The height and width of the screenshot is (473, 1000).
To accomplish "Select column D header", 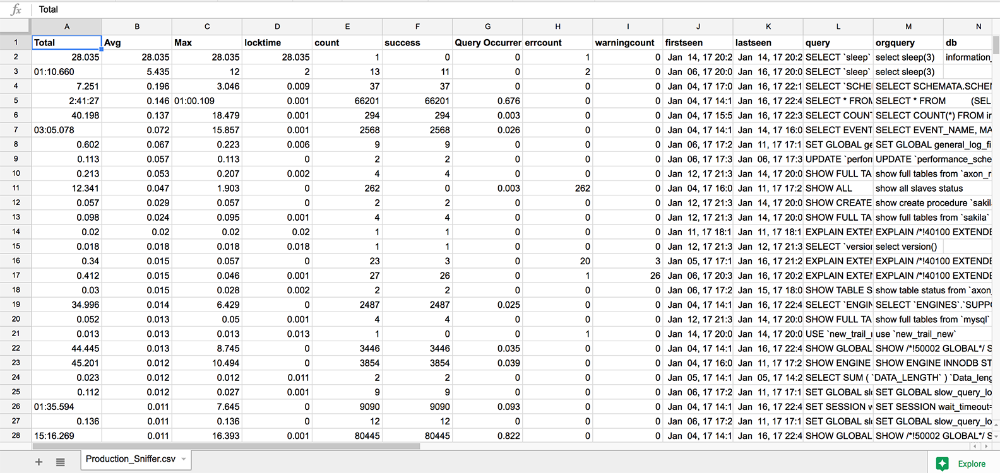I will pyautogui.click(x=277, y=27).
